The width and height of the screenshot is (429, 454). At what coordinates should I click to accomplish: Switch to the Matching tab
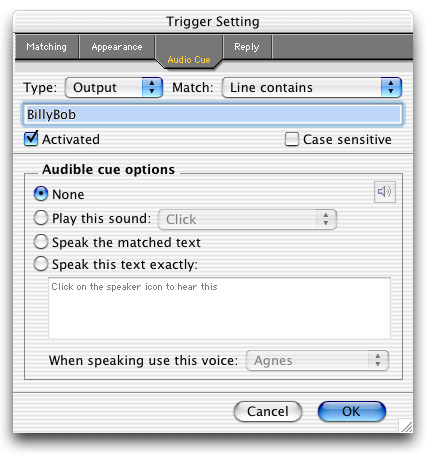click(x=47, y=47)
